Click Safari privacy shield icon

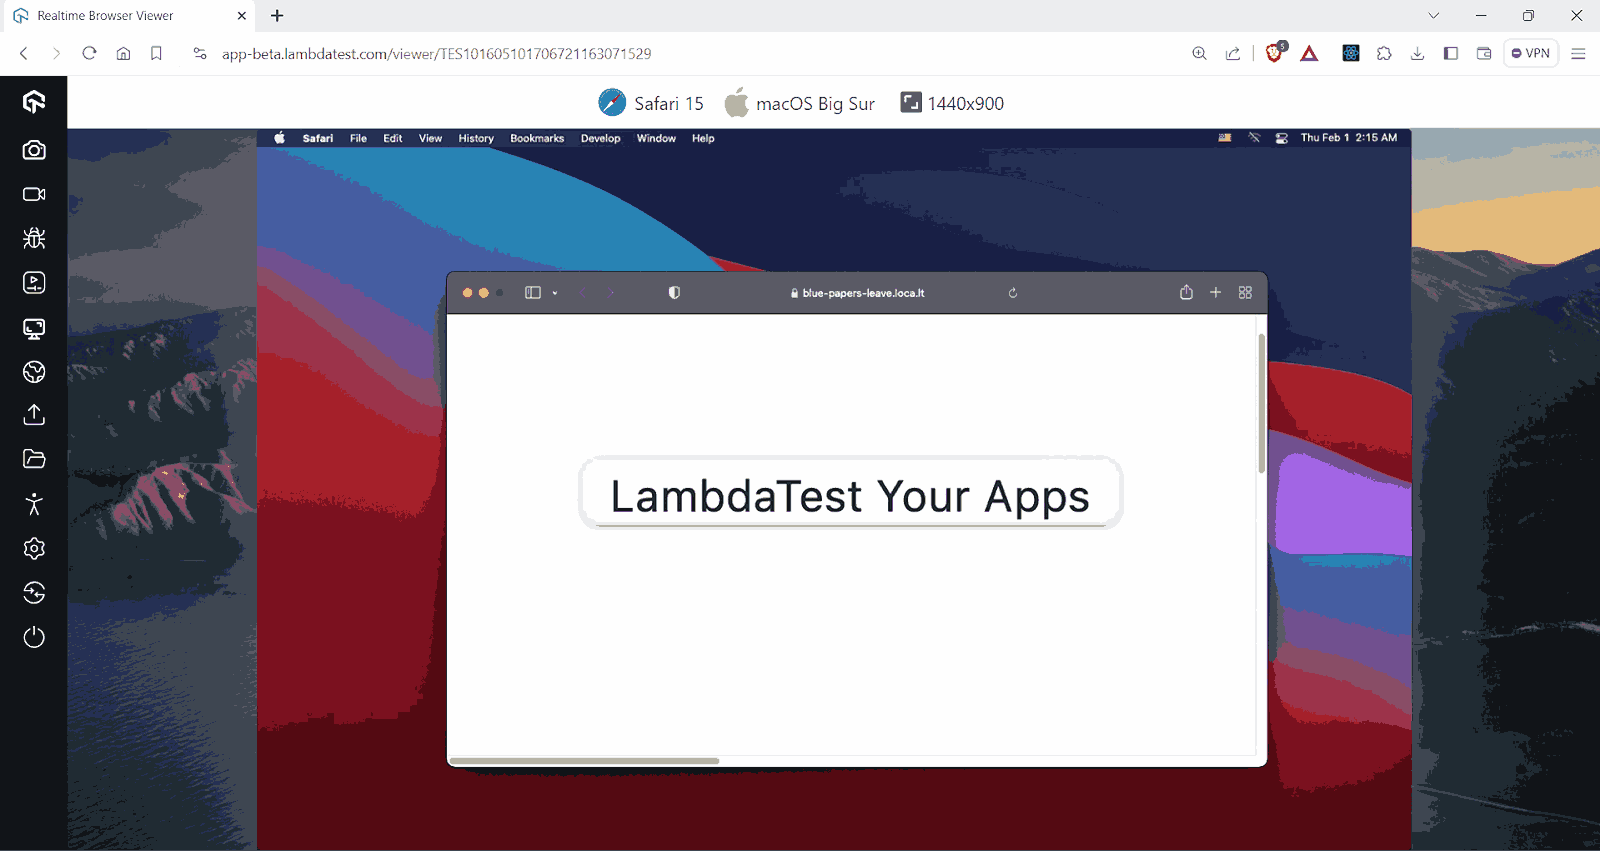(674, 293)
